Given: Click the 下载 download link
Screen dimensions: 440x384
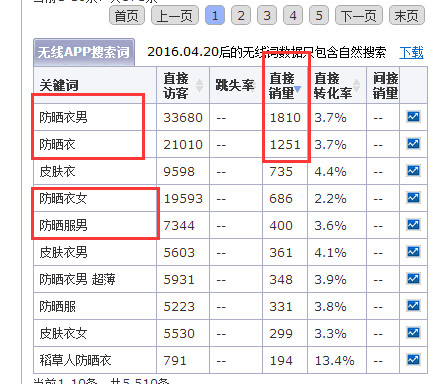Looking at the screenshot, I should [411, 53].
